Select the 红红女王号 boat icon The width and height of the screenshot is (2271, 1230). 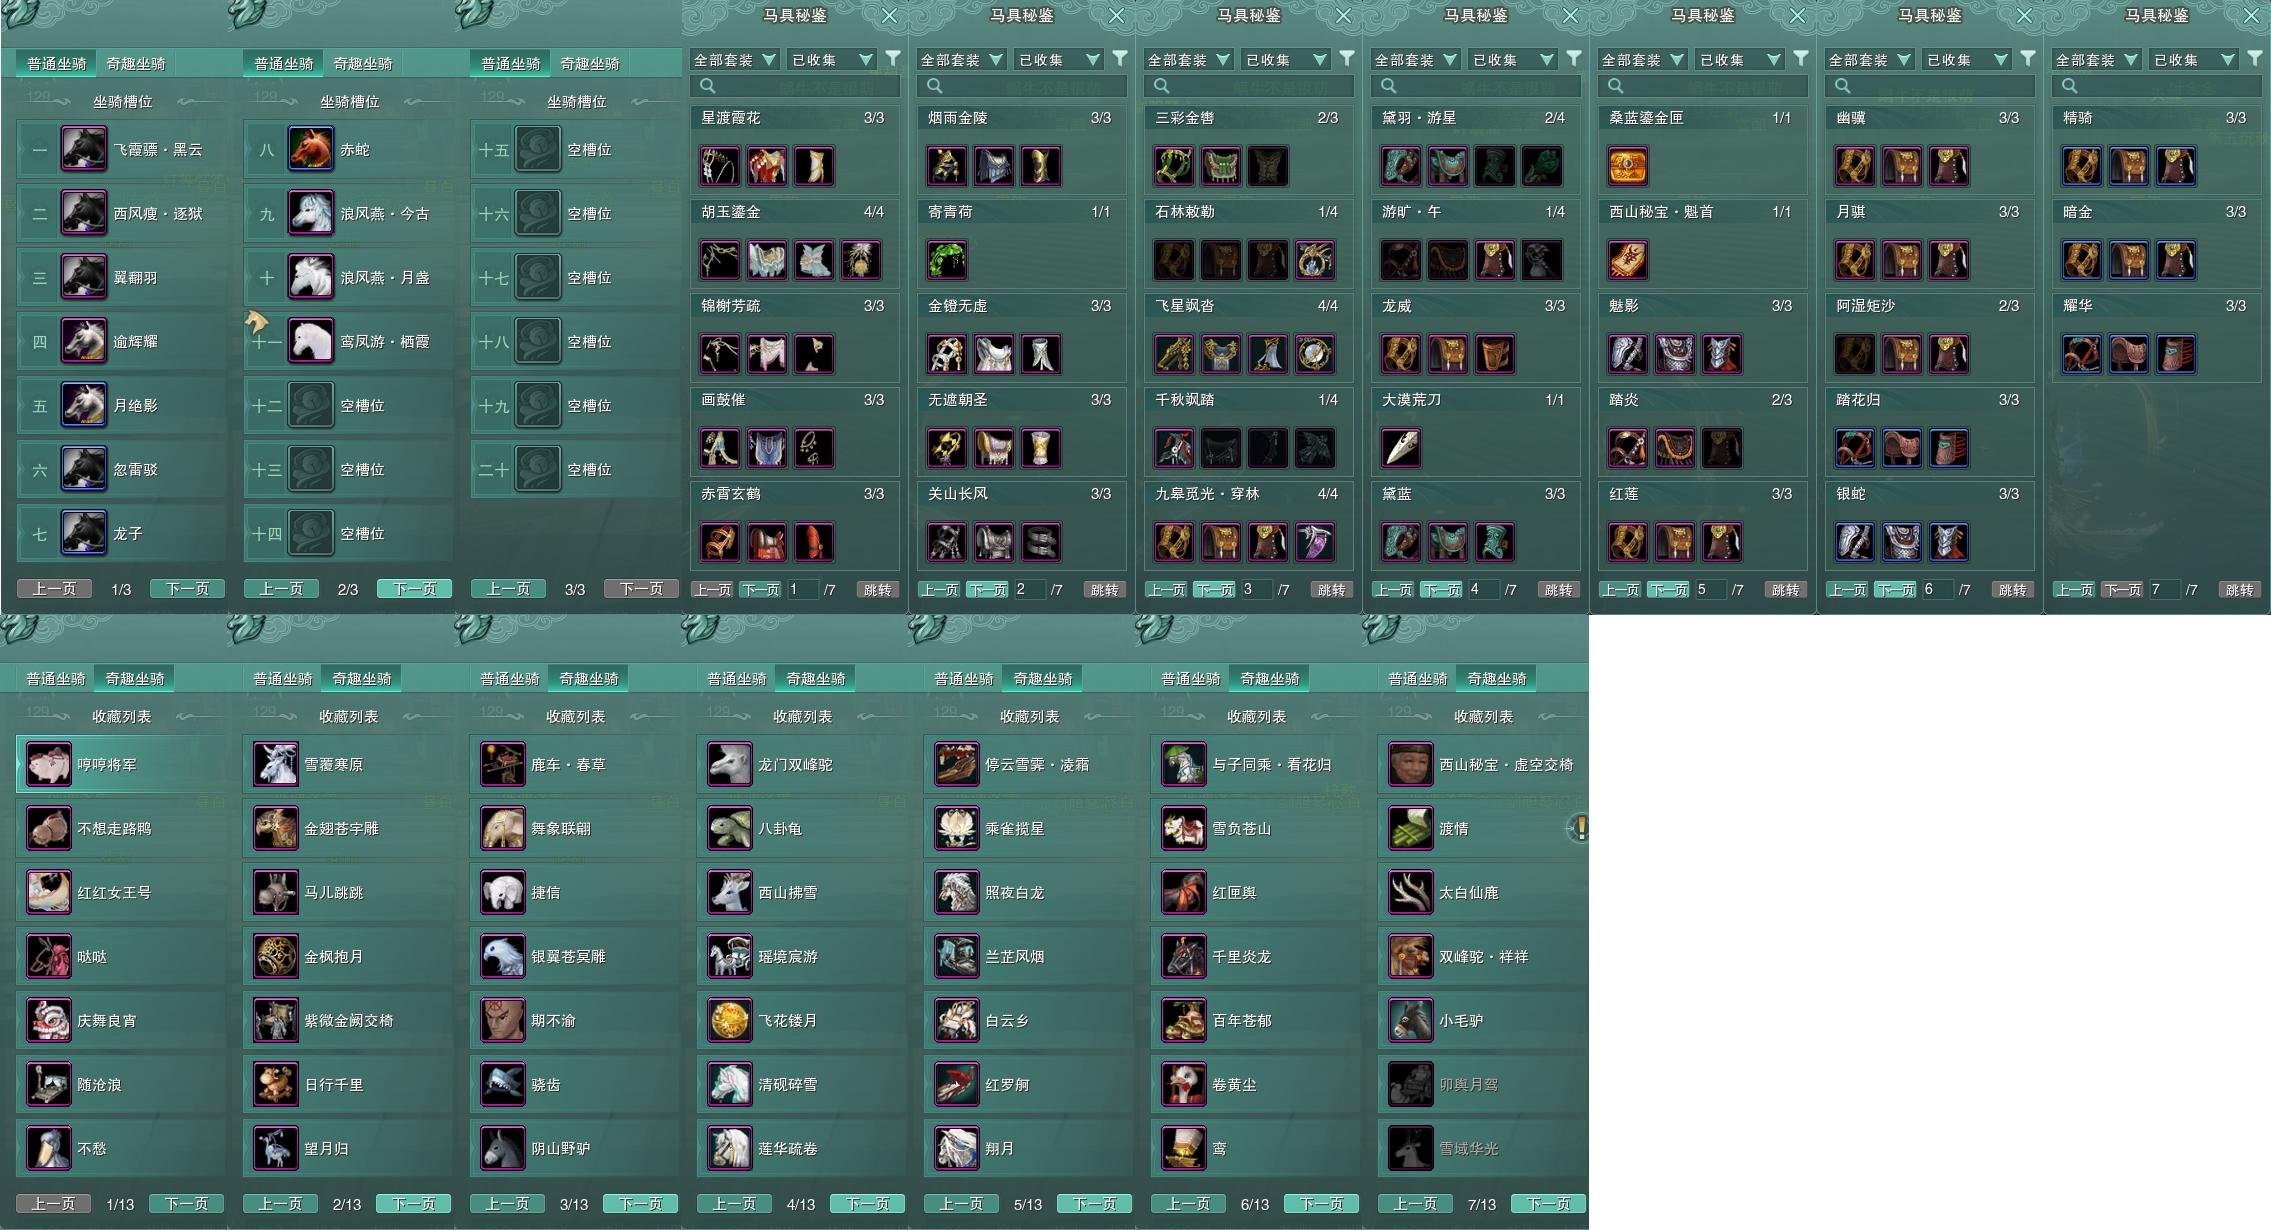49,892
